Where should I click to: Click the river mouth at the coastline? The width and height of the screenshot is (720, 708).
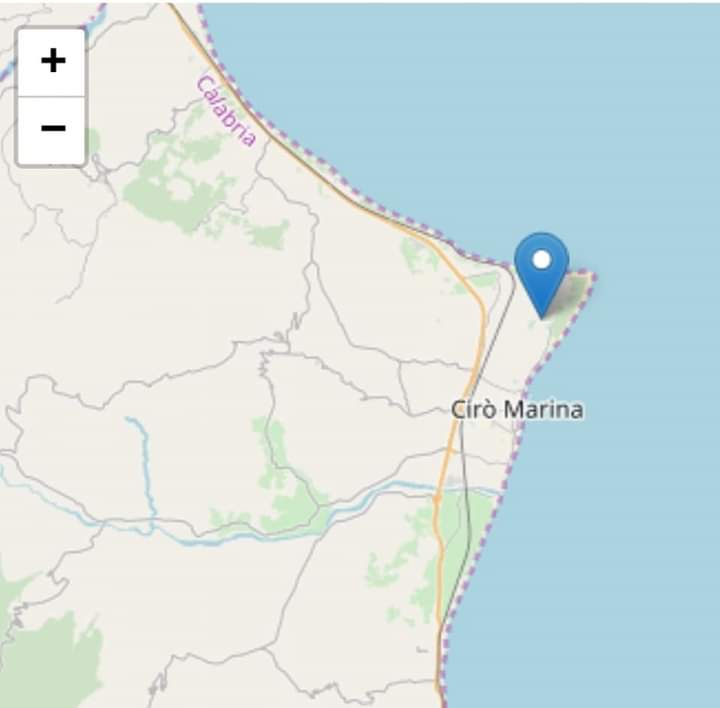coord(500,493)
